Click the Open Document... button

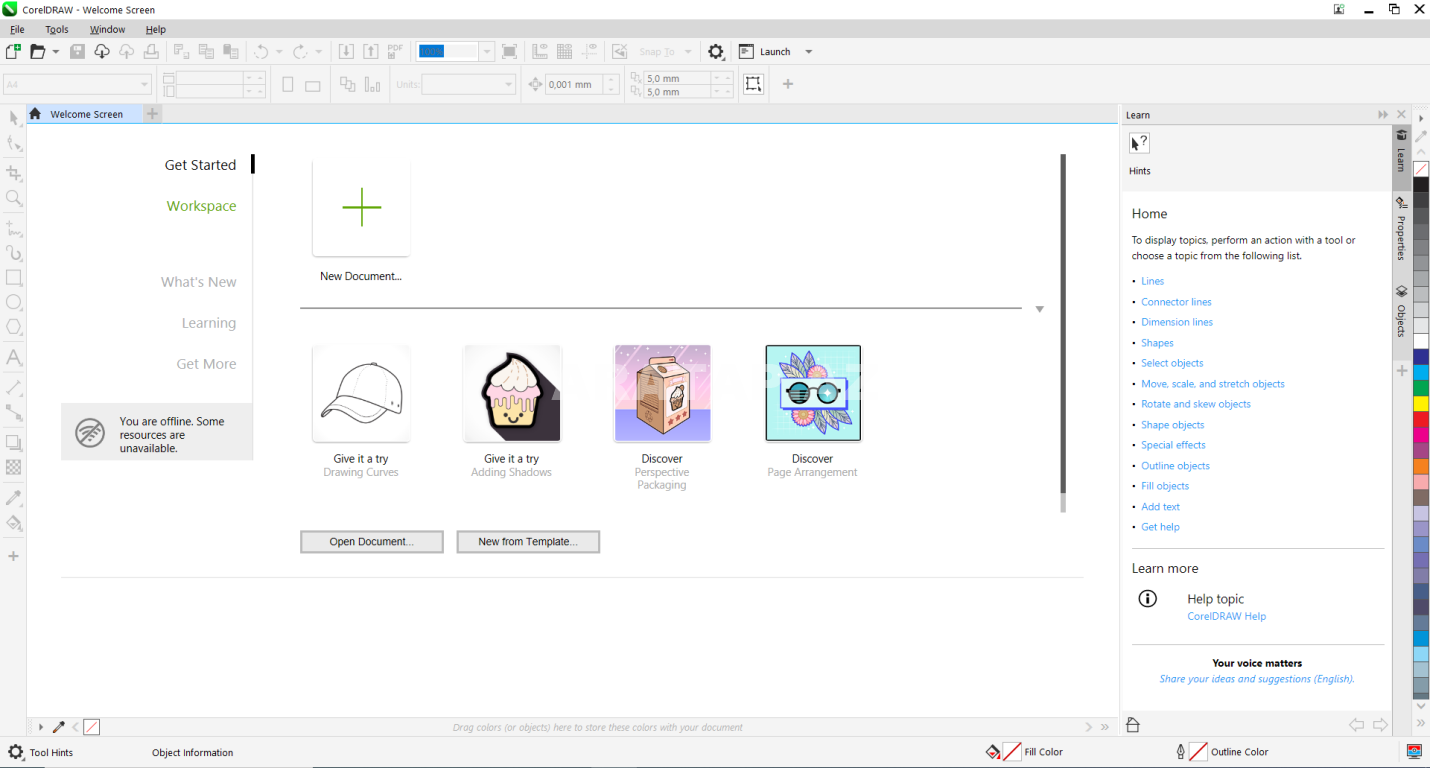coord(371,541)
